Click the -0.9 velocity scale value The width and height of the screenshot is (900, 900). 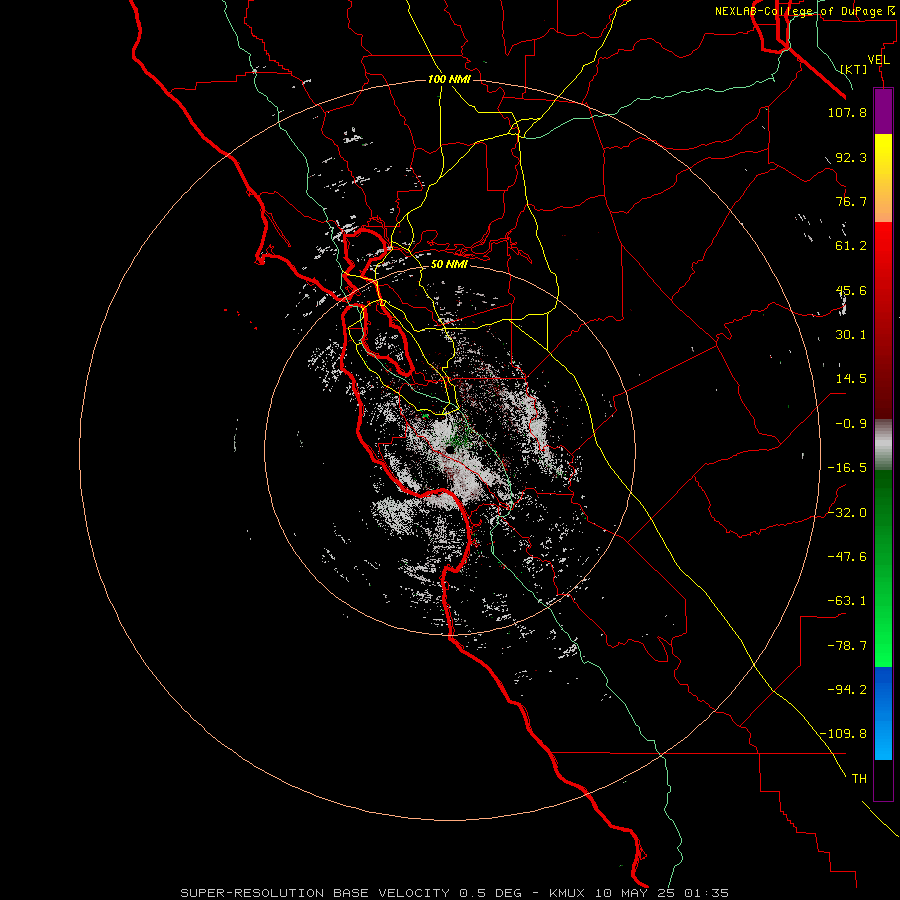point(851,424)
